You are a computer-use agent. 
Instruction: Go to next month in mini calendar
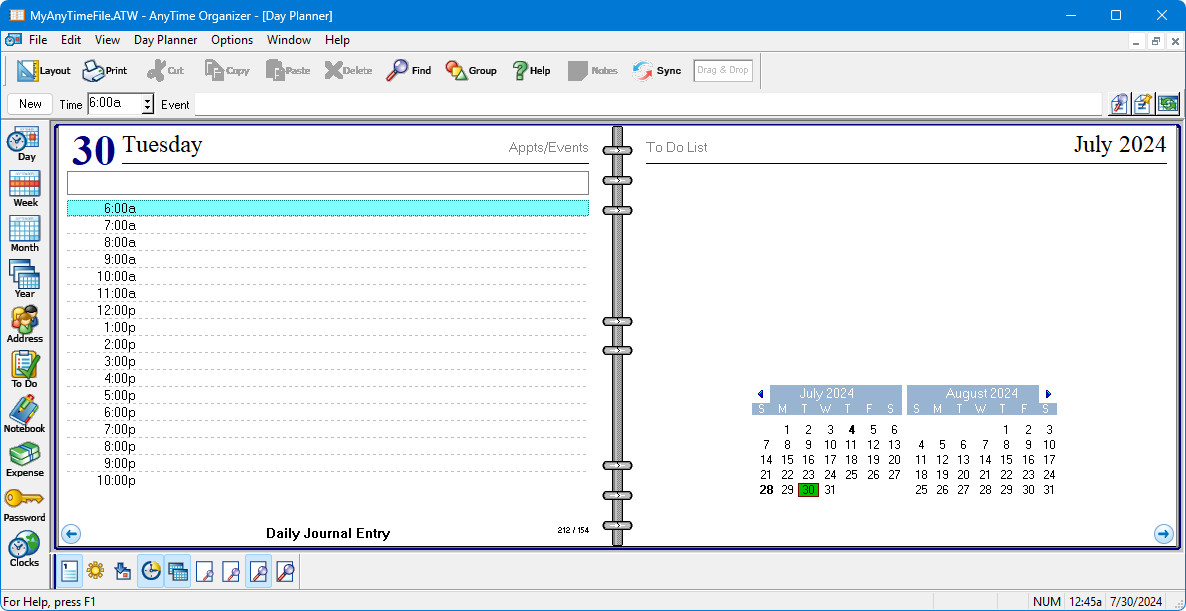(x=1048, y=394)
